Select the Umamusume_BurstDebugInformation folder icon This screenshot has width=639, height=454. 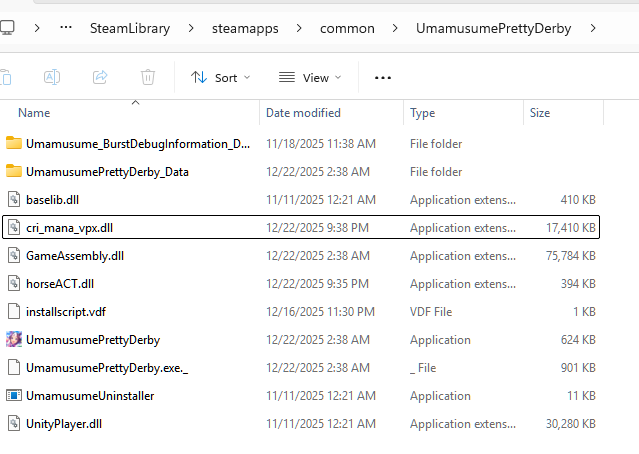coord(14,143)
